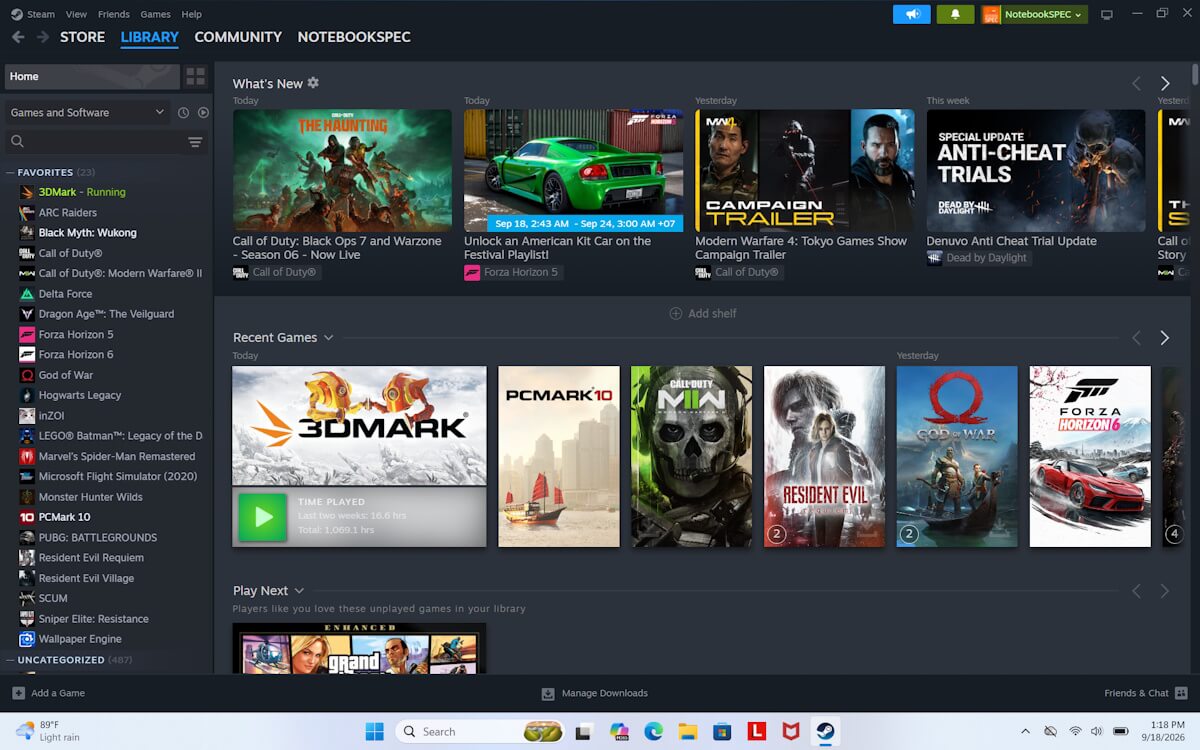Viewport: 1200px width, 750px height.
Task: Open the View menu
Action: click(76, 14)
